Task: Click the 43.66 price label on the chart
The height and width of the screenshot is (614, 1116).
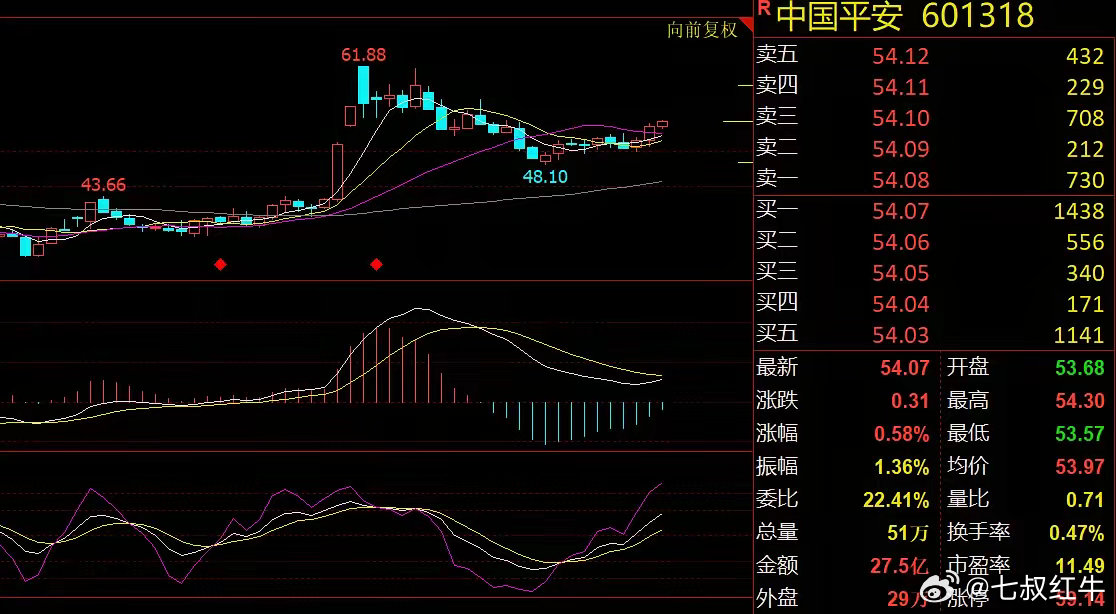Action: tap(103, 185)
